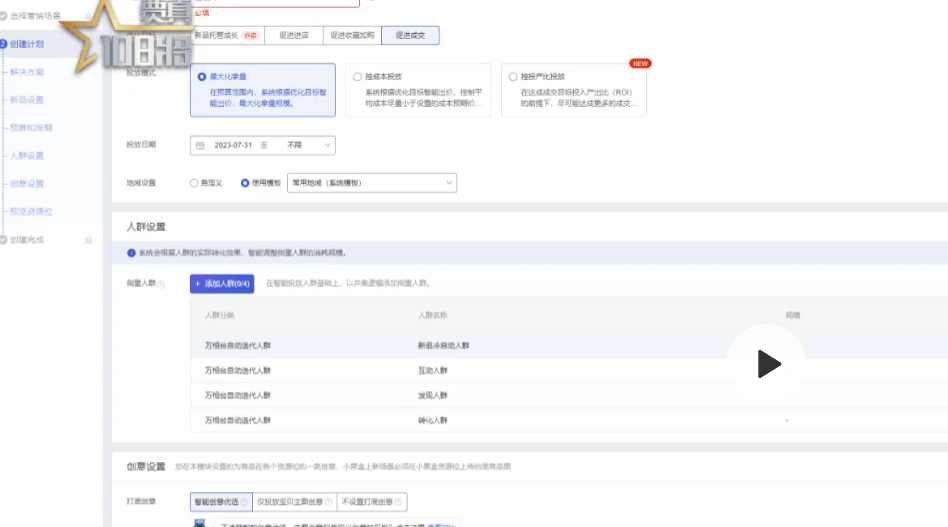Viewport: 948px width, 527px height.
Task: Select 自定义 region setting radio
Action: point(194,183)
